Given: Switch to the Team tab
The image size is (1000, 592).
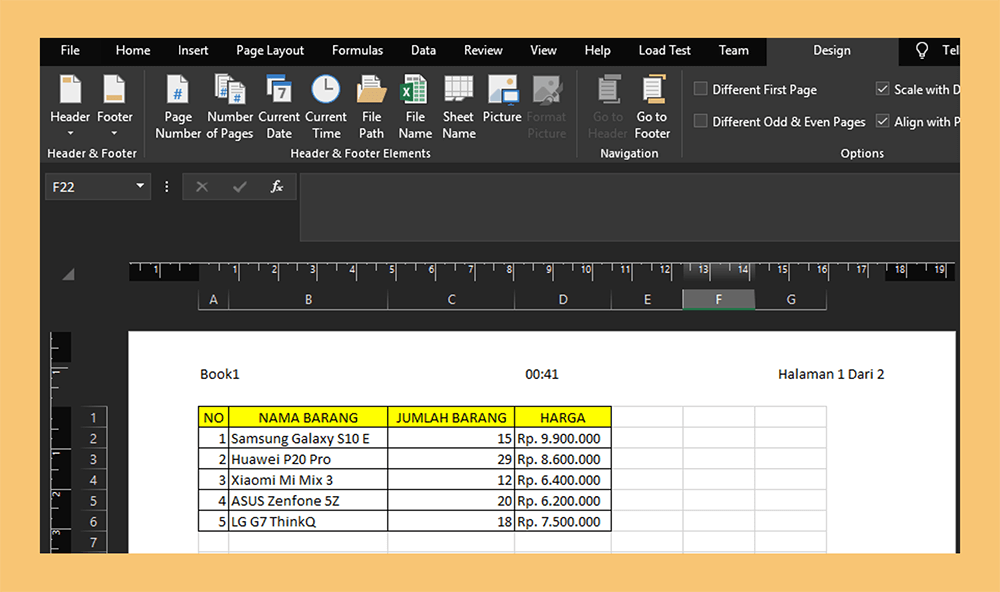Looking at the screenshot, I should coord(733,50).
